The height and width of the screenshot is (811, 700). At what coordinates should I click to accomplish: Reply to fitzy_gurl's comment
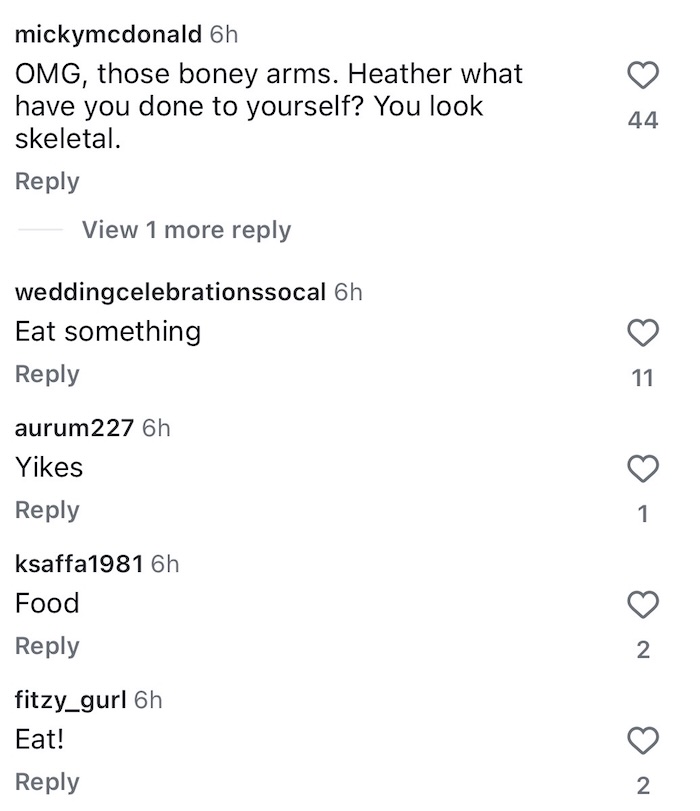click(x=45, y=781)
